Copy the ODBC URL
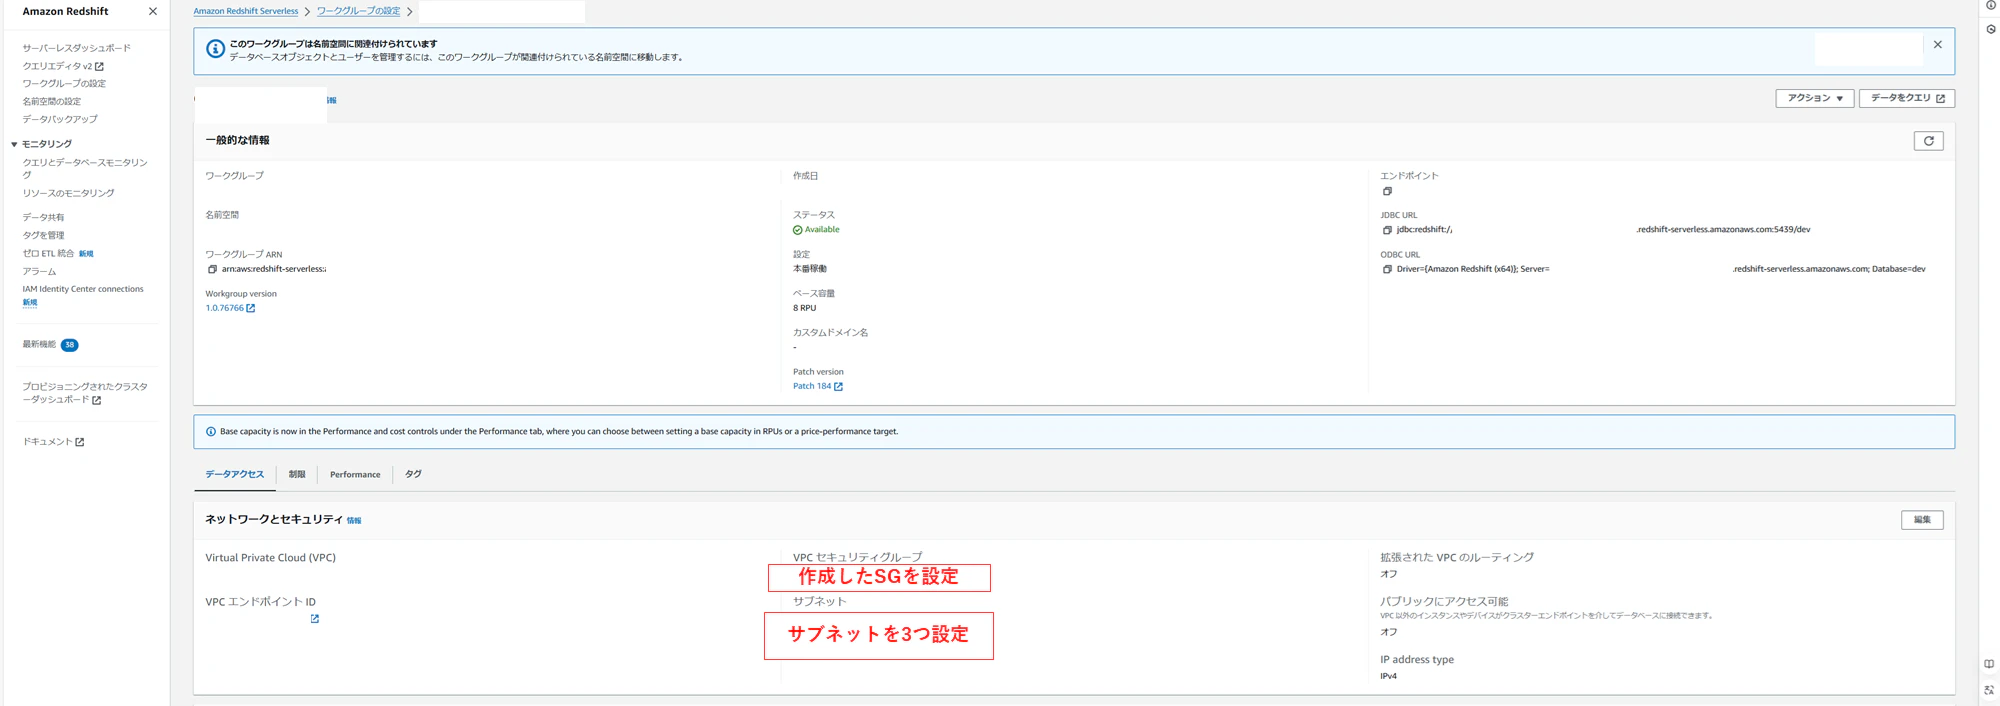Screen dimensions: 2000x706 tap(1387, 269)
